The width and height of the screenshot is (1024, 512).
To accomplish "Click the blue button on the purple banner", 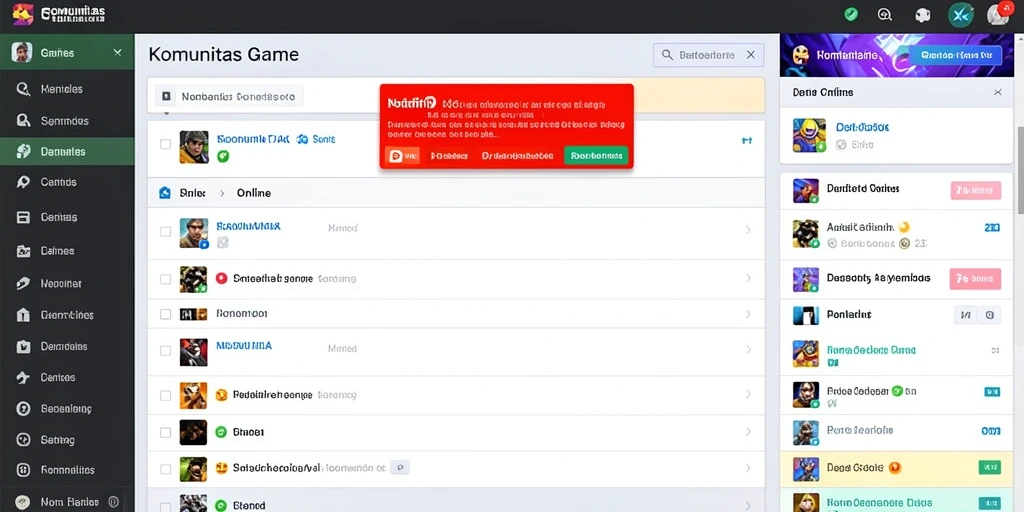I will [x=955, y=56].
